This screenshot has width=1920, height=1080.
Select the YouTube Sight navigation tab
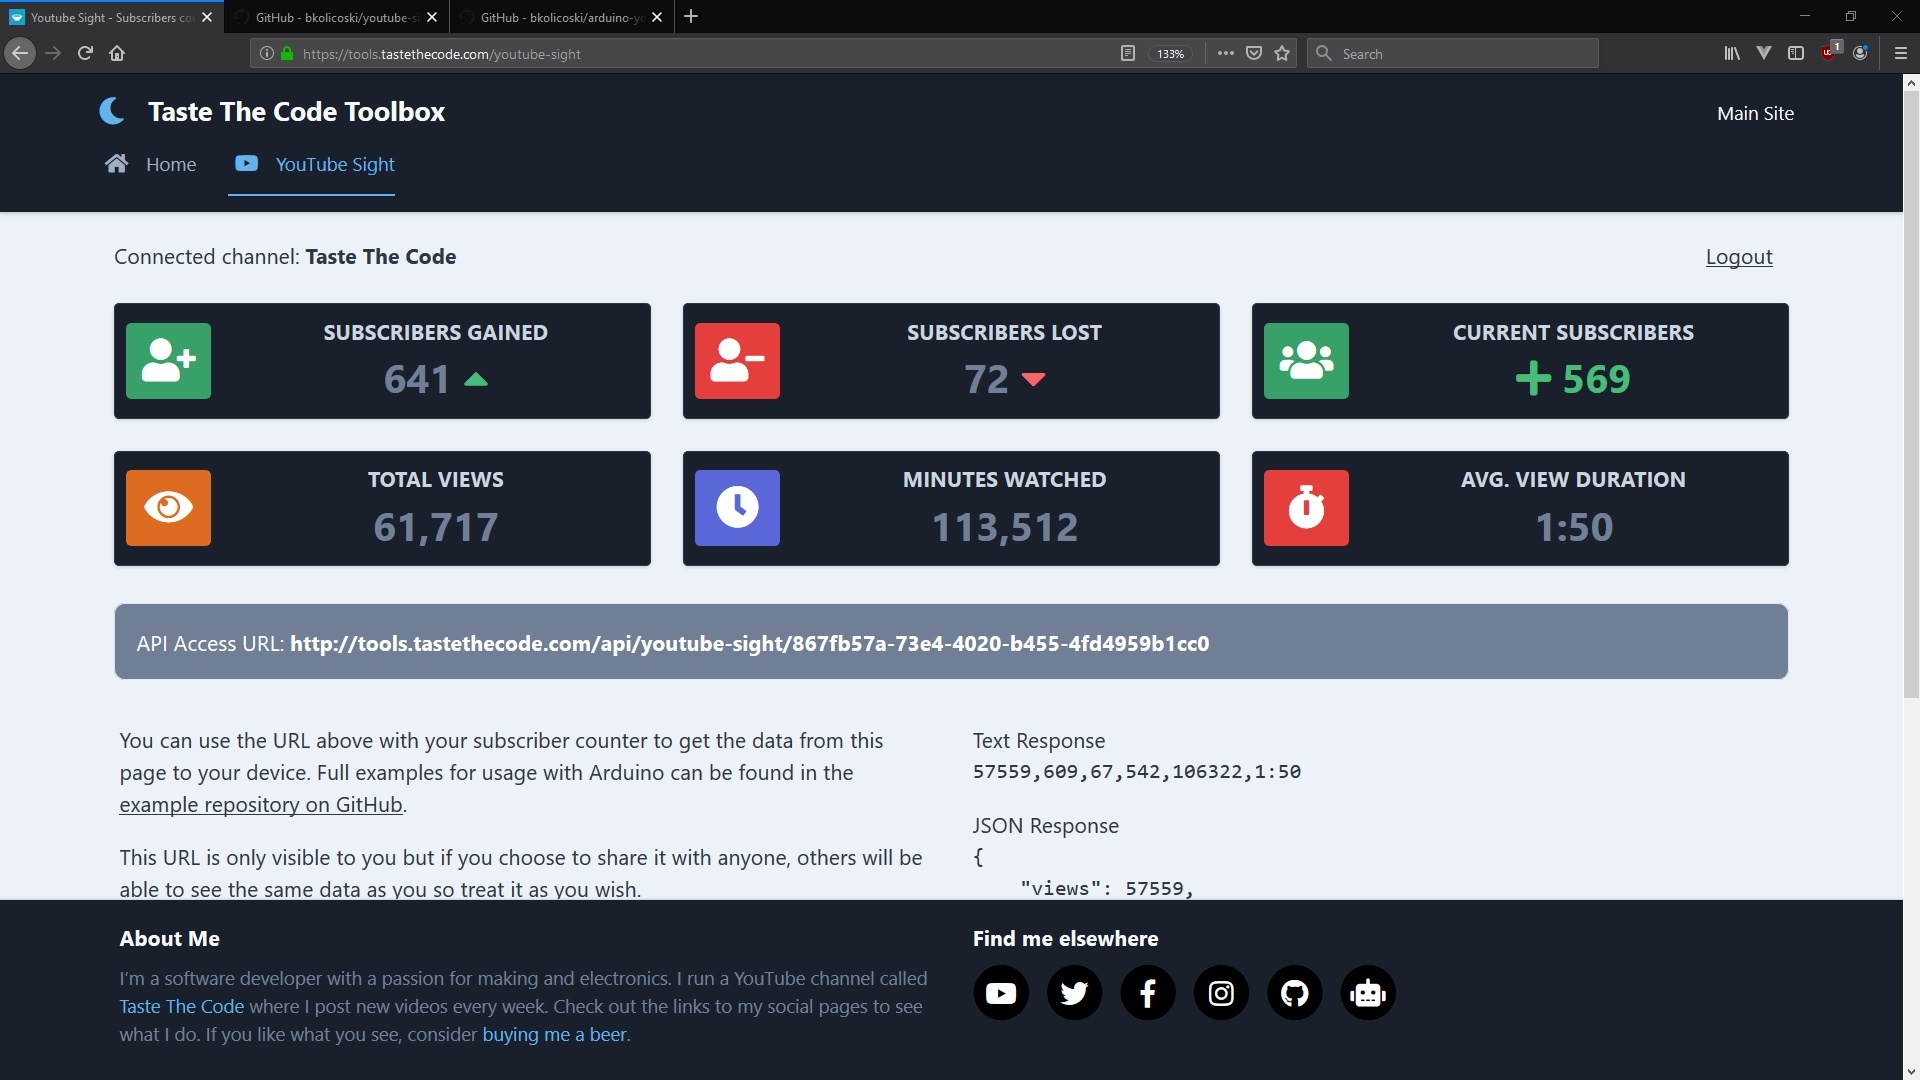[x=315, y=164]
